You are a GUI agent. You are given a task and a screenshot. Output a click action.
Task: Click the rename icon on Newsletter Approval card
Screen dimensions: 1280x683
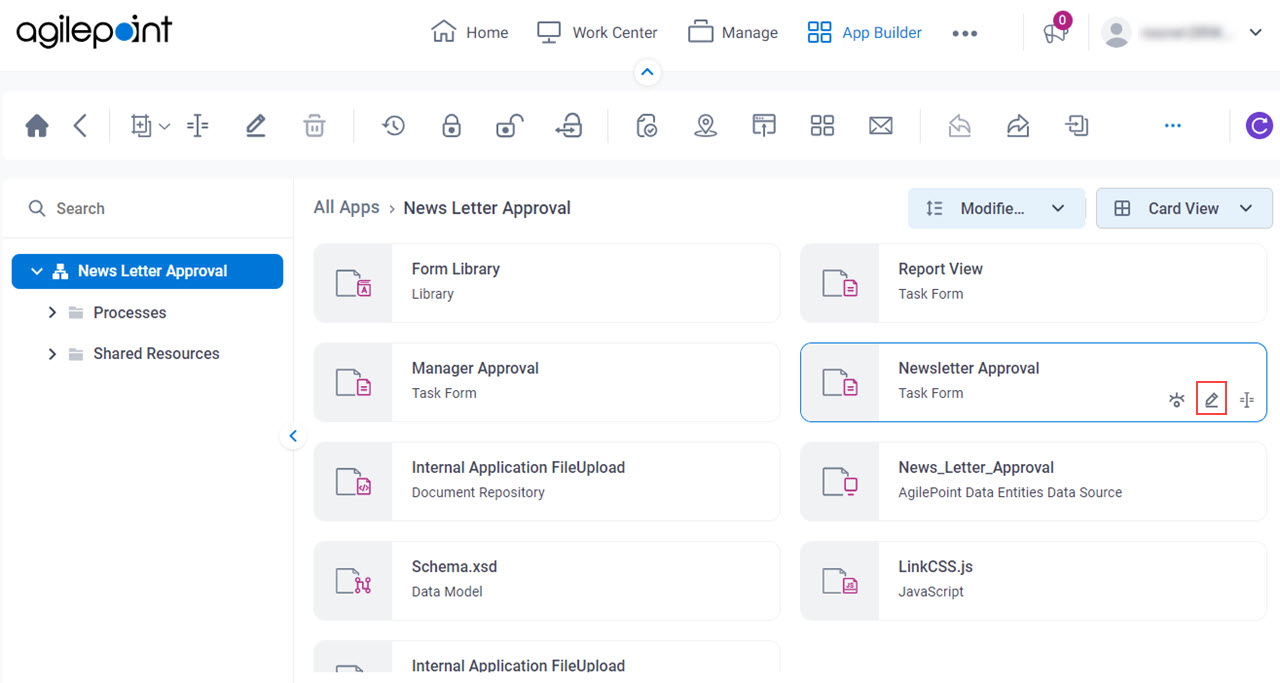1247,400
